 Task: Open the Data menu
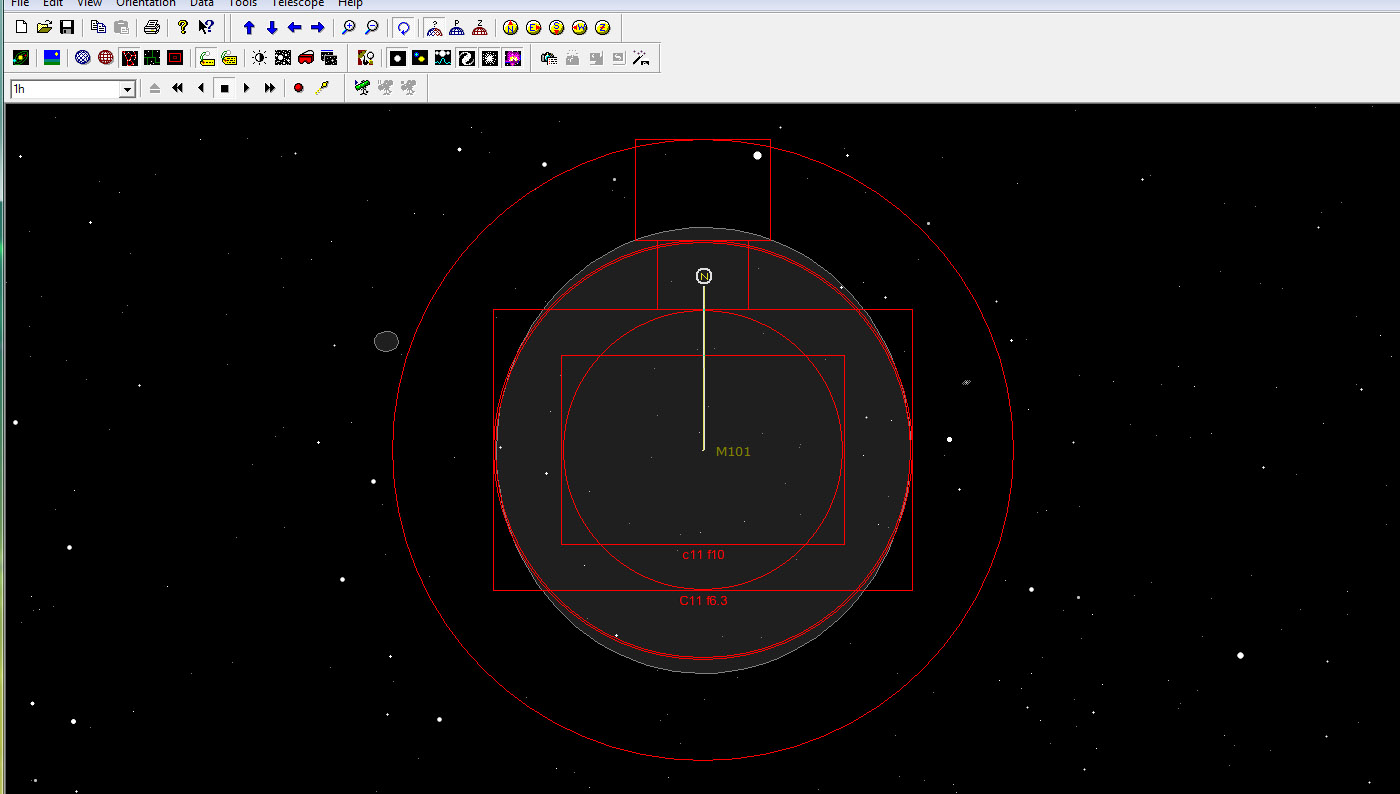pos(202,4)
